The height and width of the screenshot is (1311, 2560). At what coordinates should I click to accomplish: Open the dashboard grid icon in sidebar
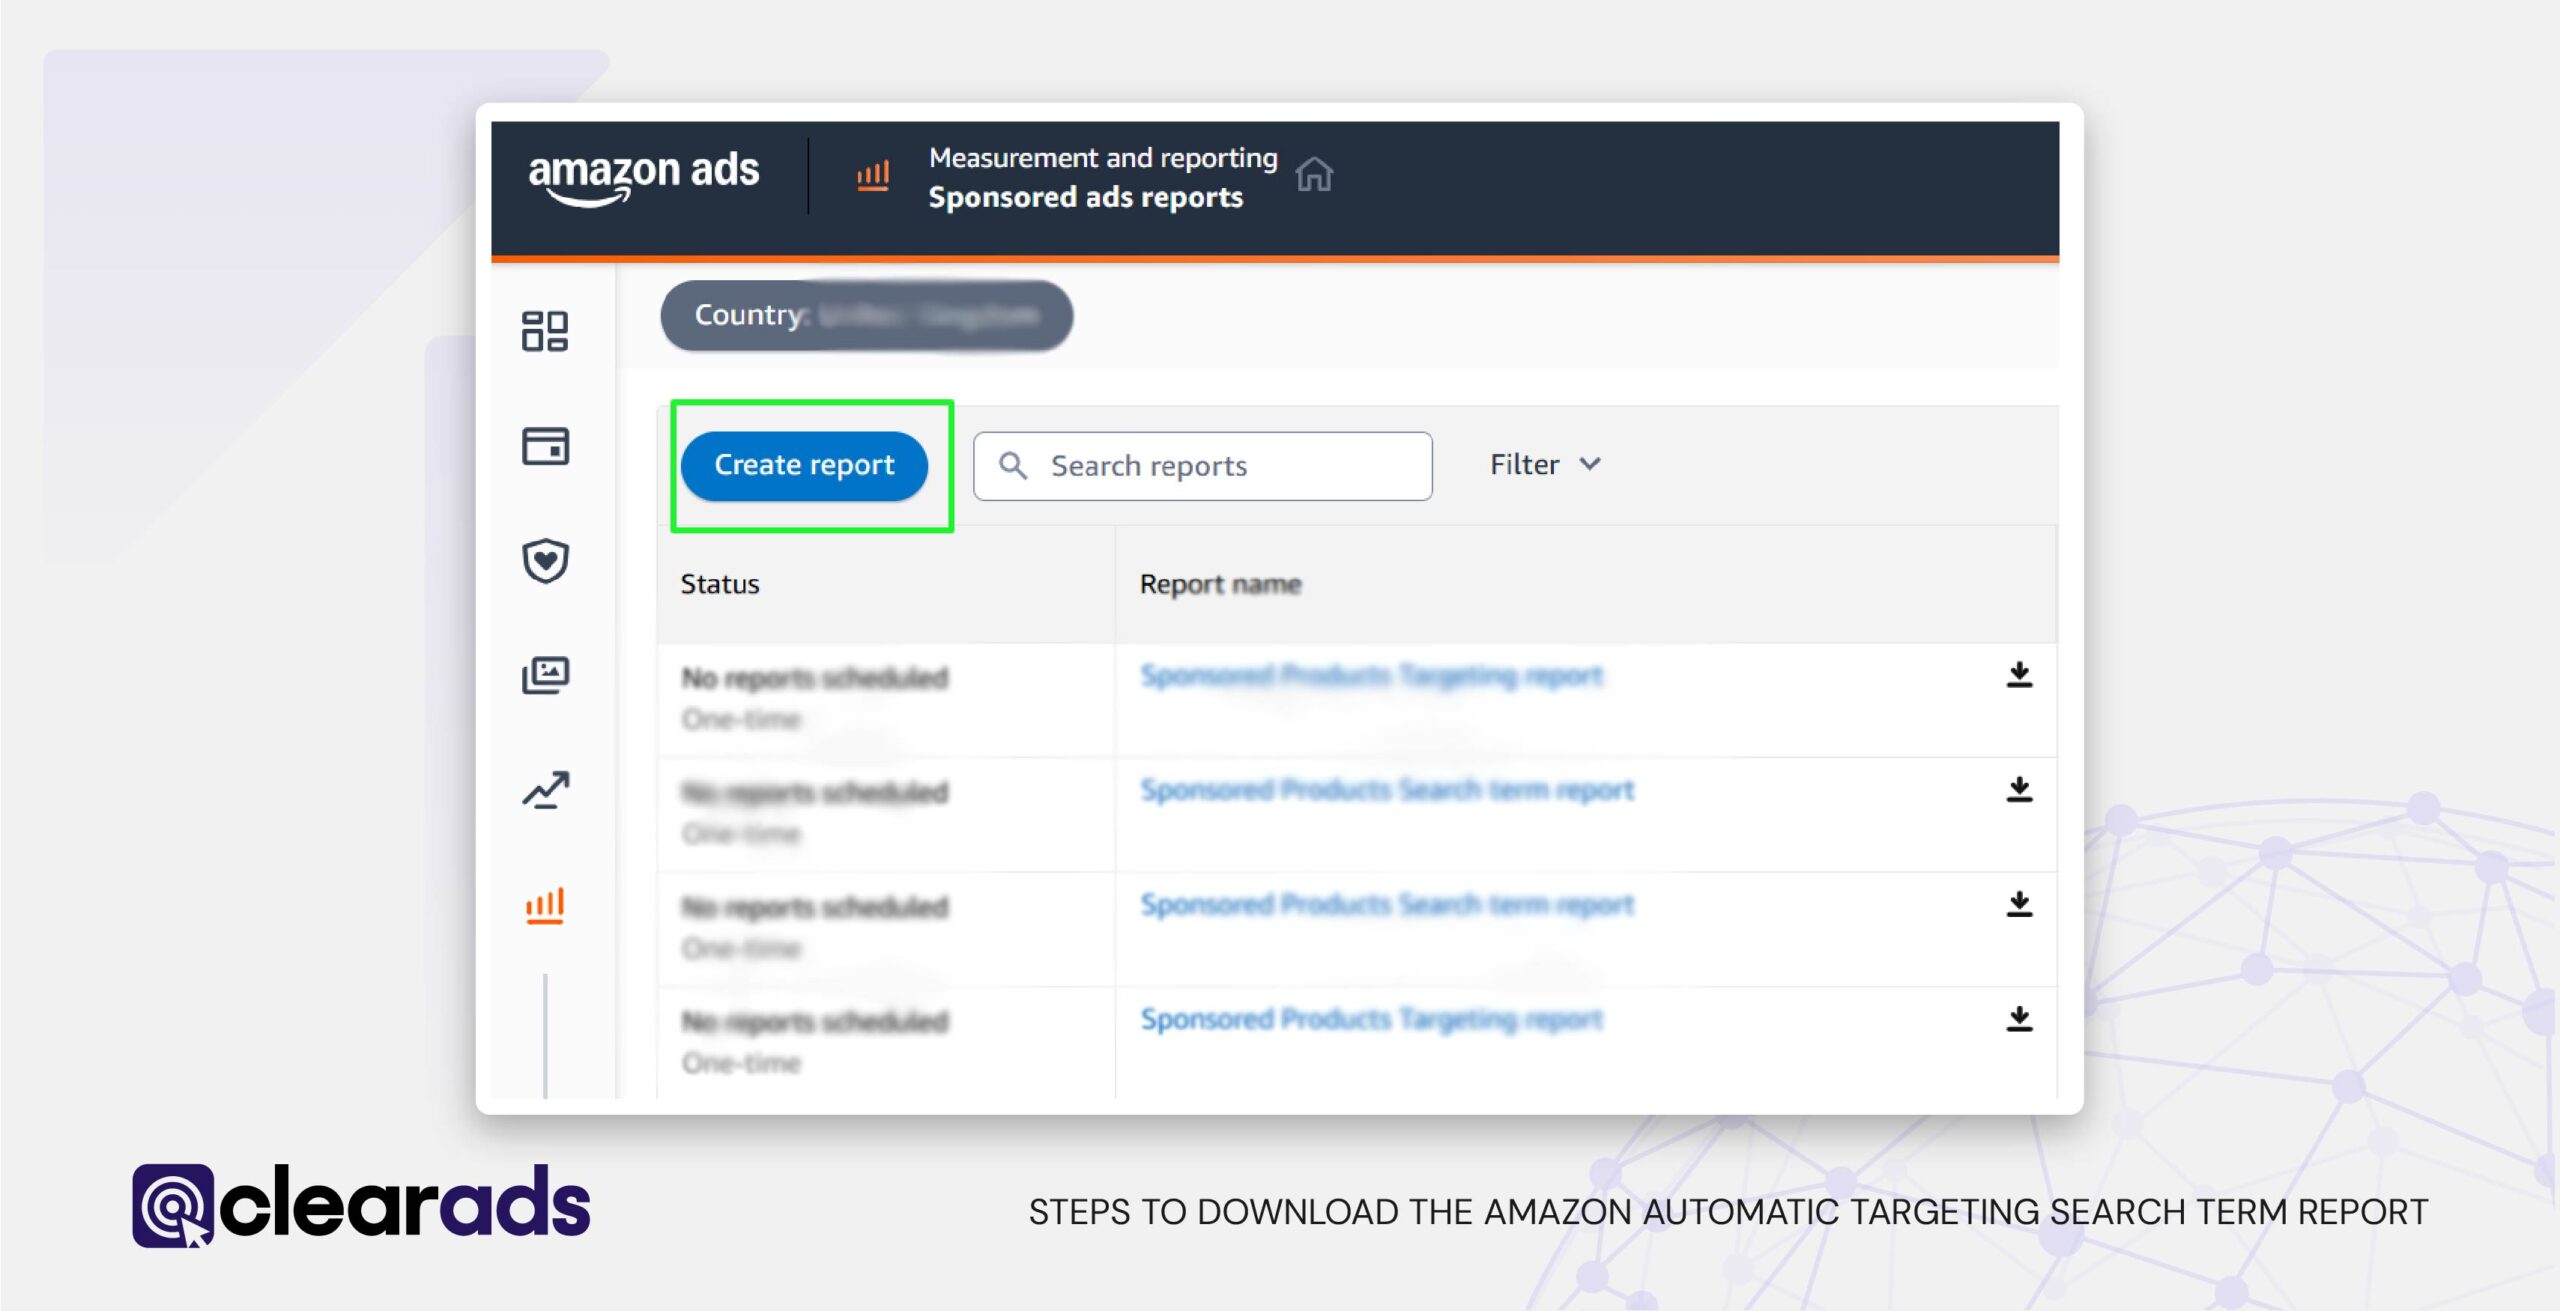[x=547, y=333]
